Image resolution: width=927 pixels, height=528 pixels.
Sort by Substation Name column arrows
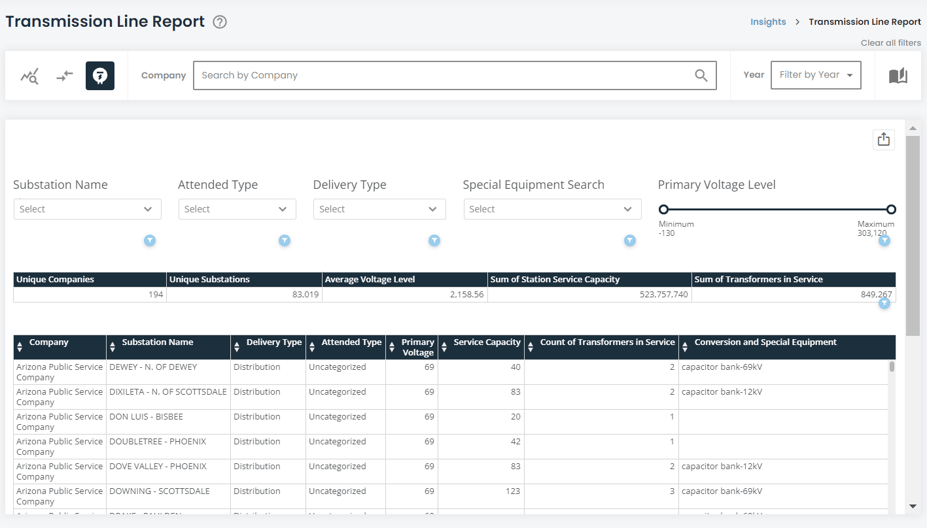(112, 348)
